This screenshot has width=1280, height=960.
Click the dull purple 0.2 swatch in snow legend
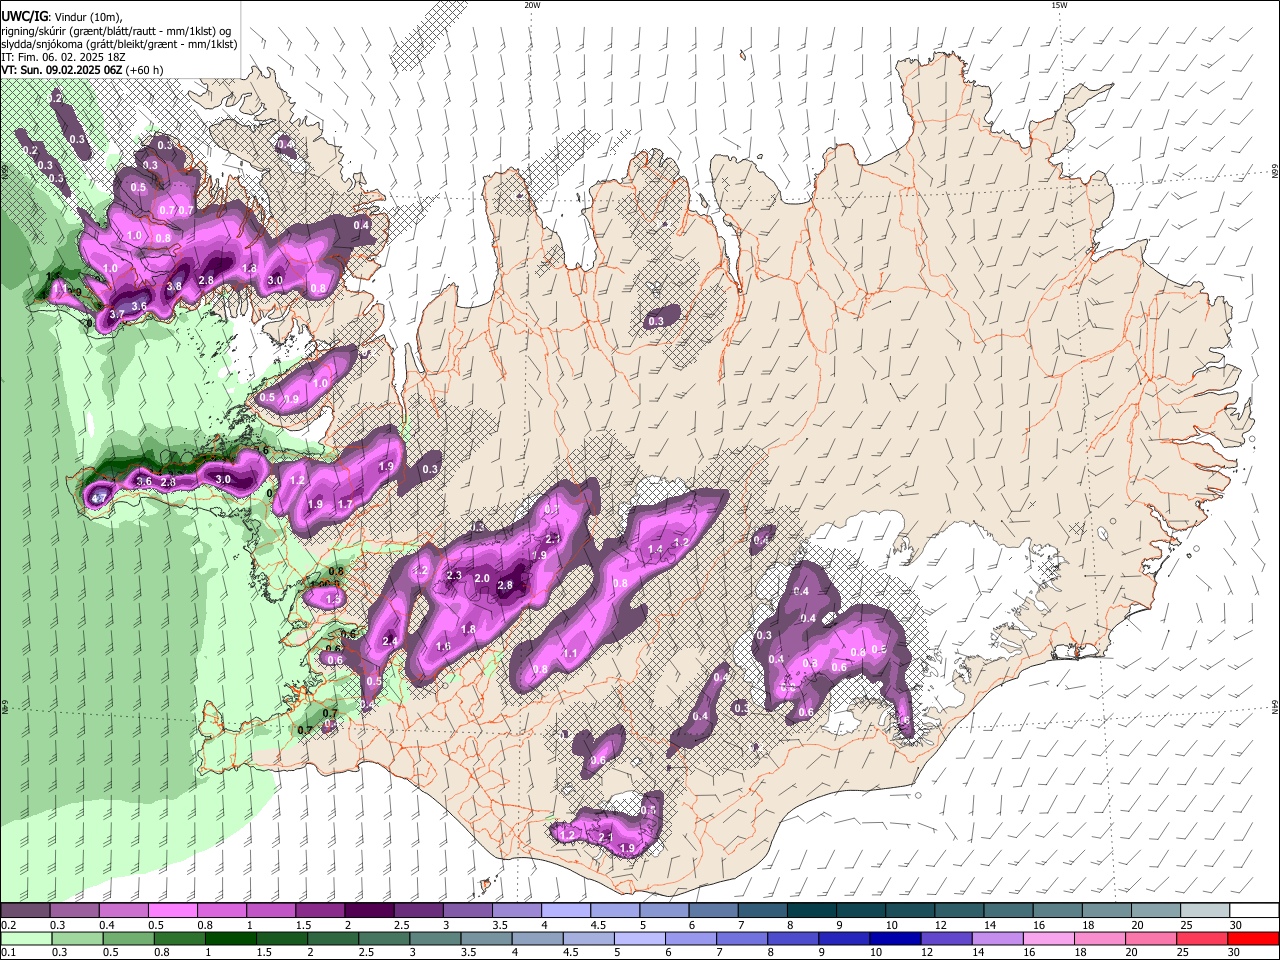24,910
